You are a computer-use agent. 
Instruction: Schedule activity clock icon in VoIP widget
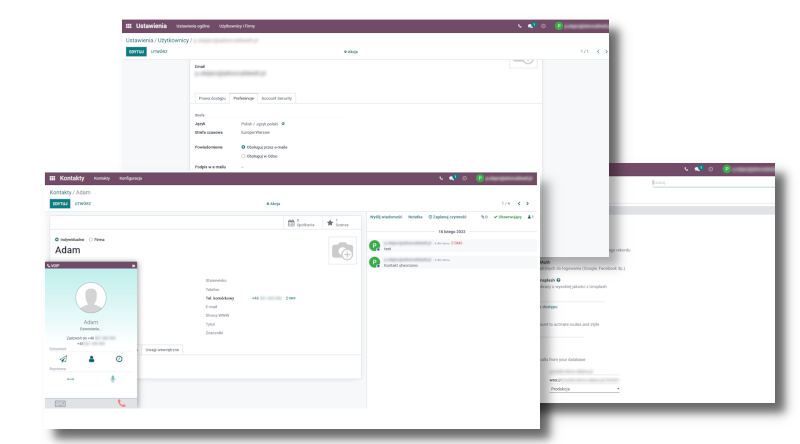119,359
